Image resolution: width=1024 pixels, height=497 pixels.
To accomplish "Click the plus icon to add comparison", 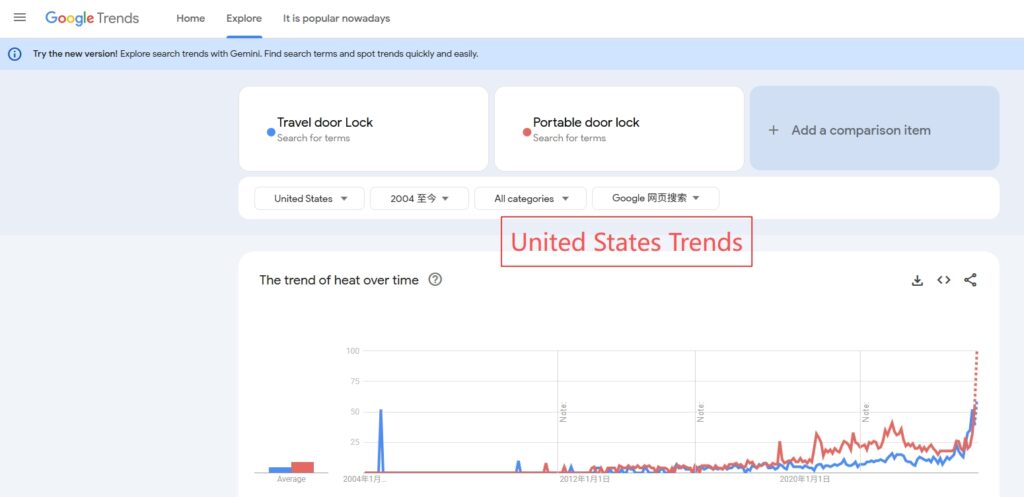I will [x=773, y=130].
